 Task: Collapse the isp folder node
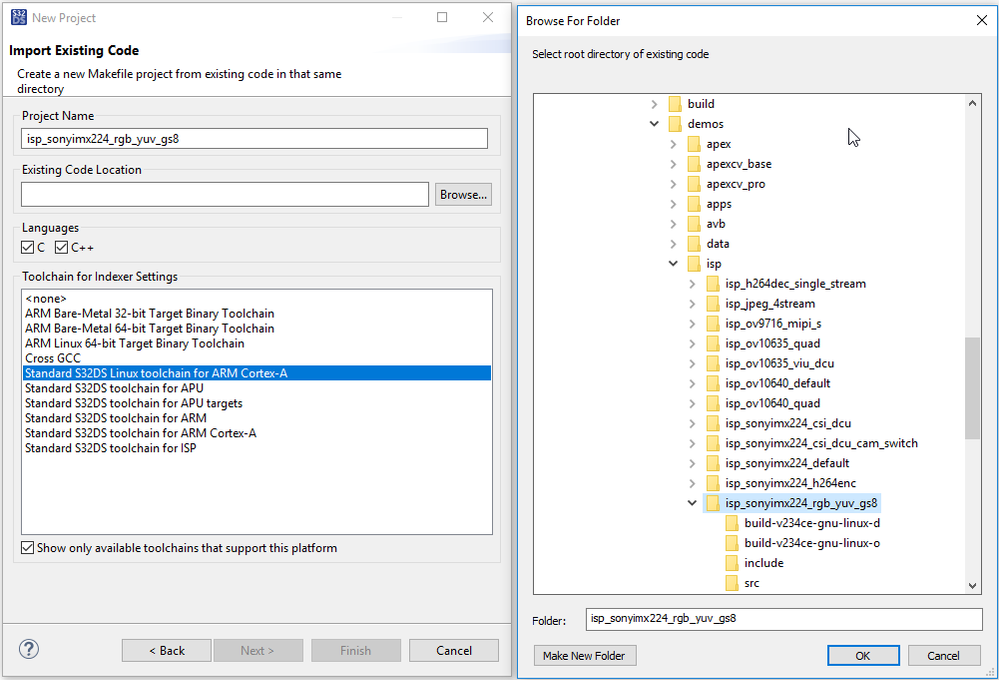(673, 264)
